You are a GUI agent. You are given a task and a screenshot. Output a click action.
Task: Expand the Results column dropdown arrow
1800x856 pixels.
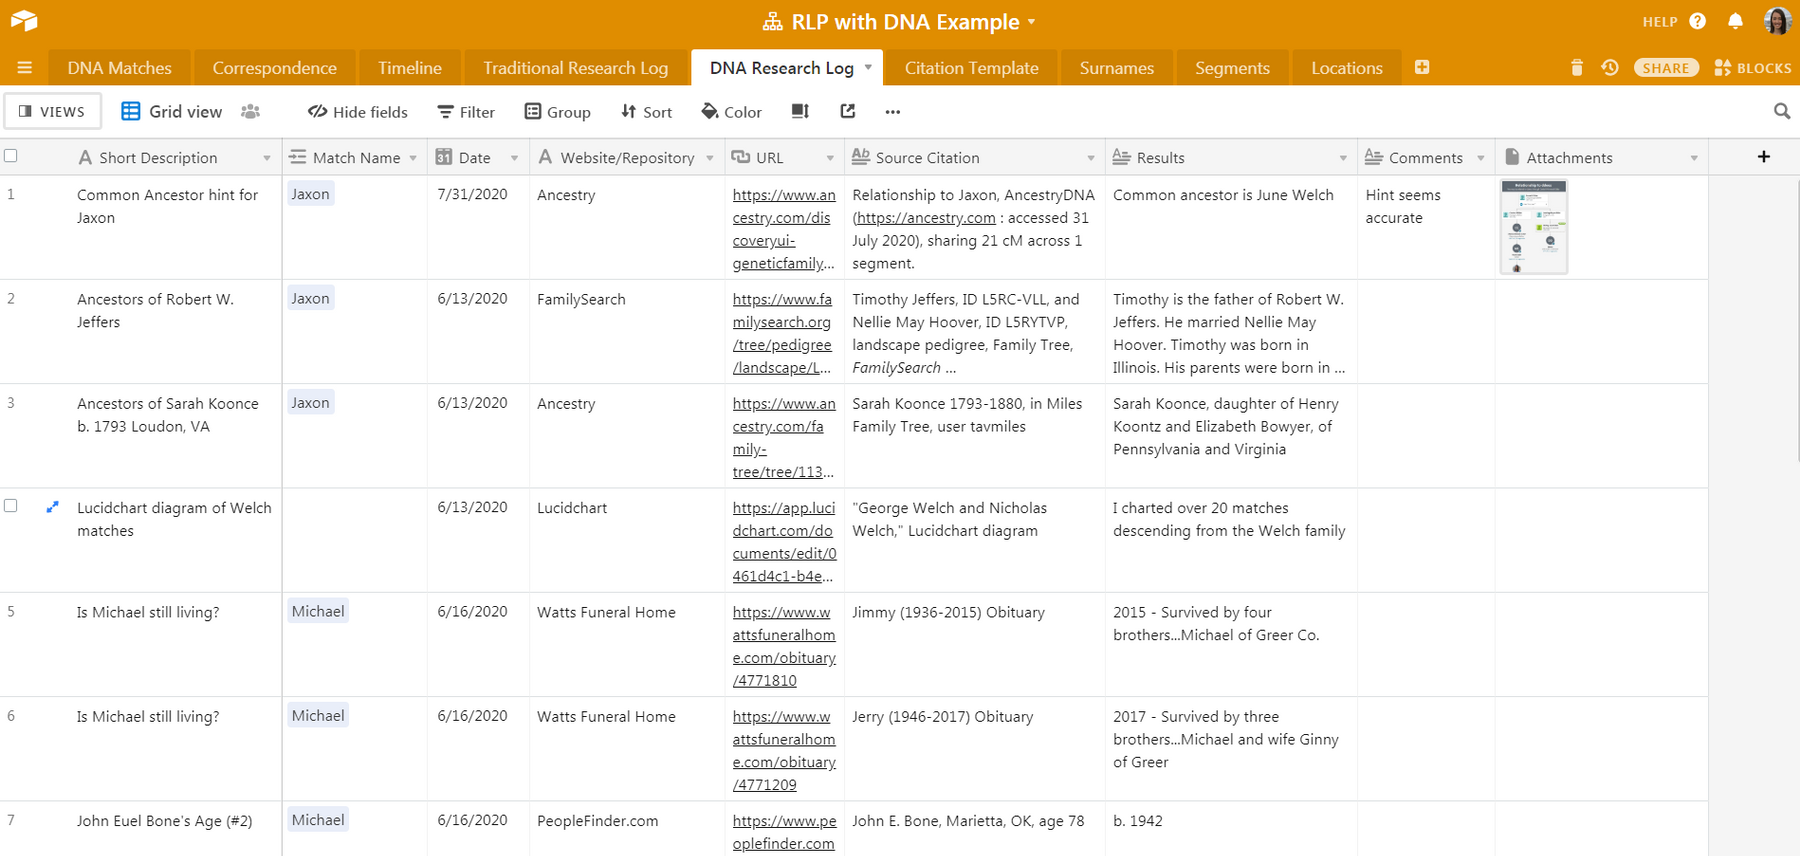point(1342,158)
